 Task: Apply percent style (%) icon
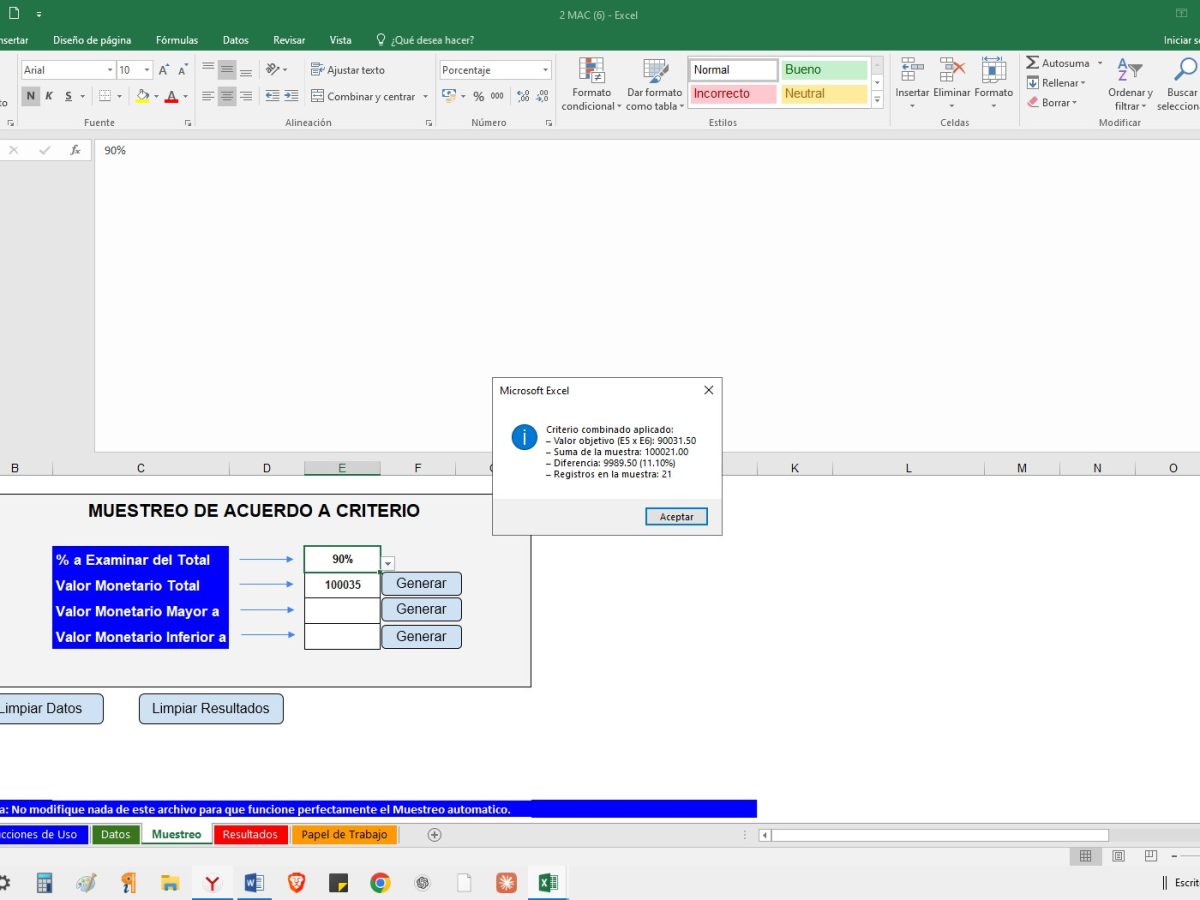coord(478,96)
